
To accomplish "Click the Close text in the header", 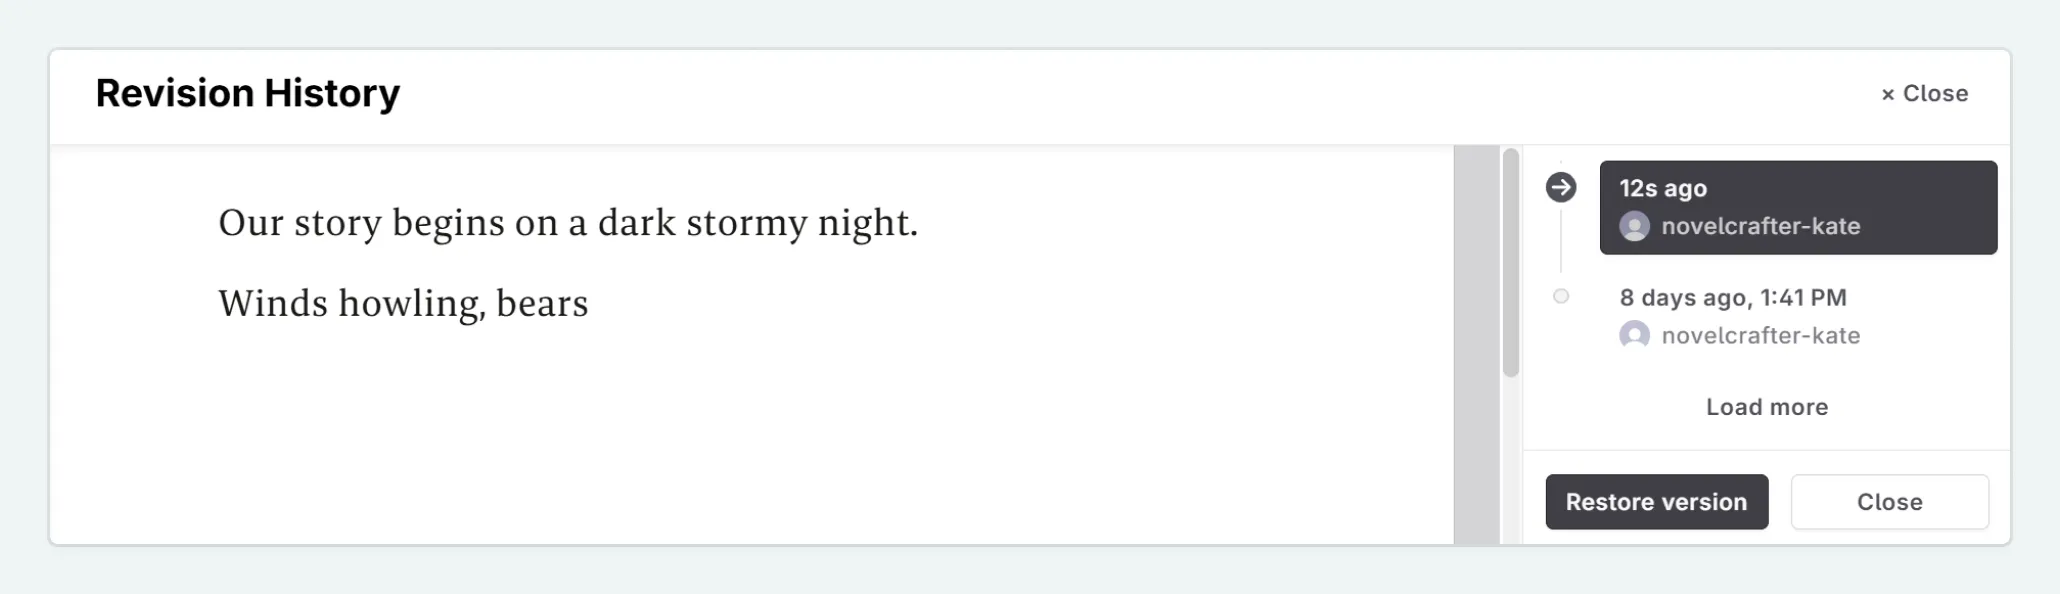I will pyautogui.click(x=1935, y=93).
